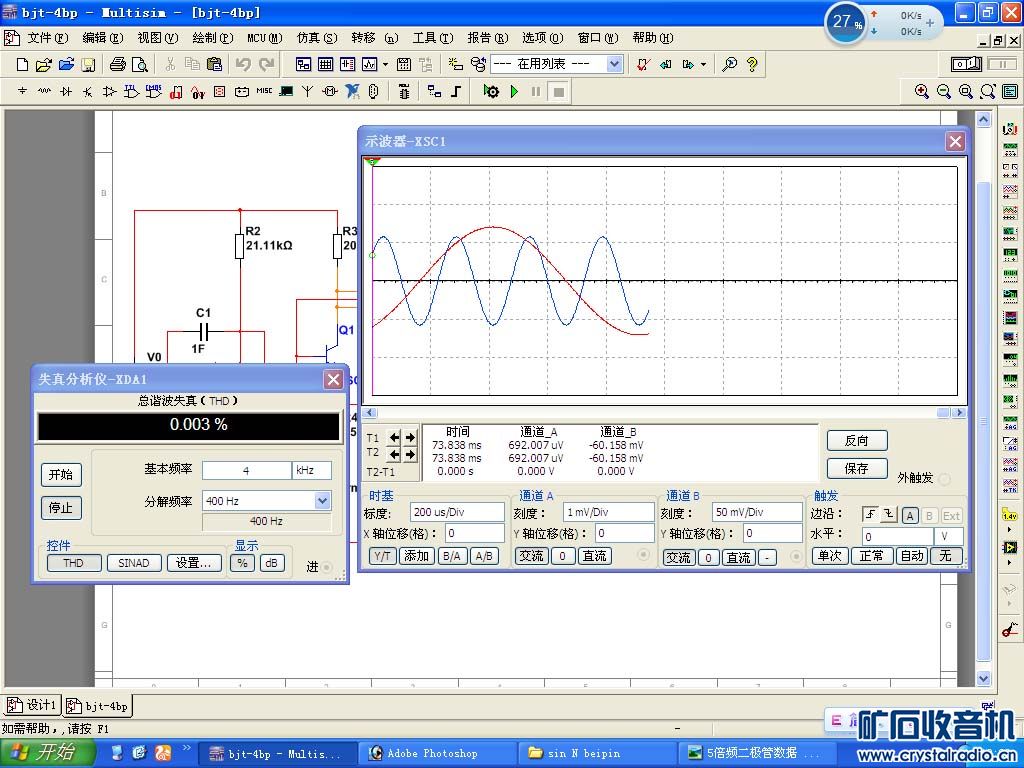Click the green Run simulation play icon

pyautogui.click(x=514, y=91)
